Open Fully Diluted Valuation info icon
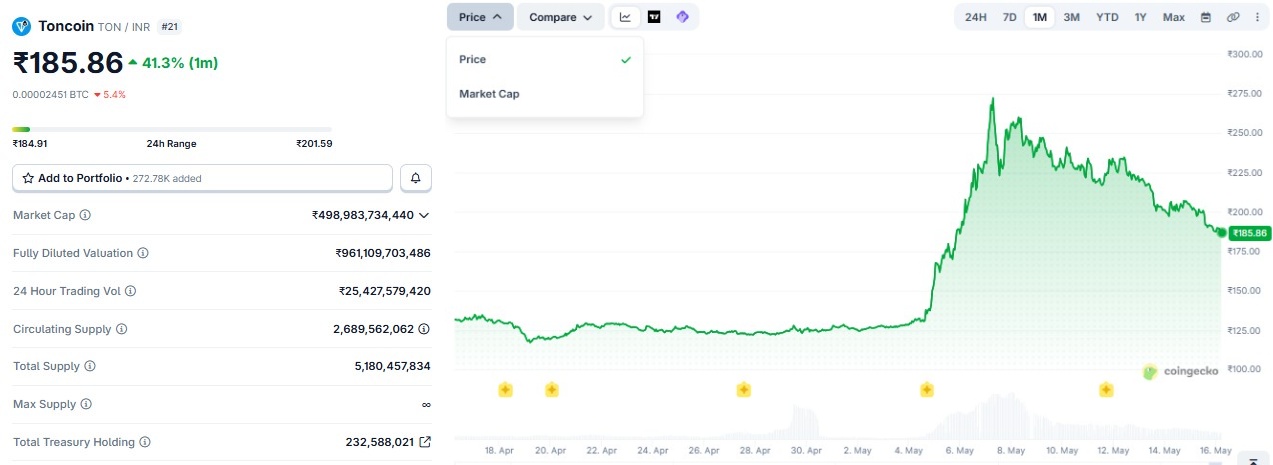The image size is (1273, 465). click(143, 253)
